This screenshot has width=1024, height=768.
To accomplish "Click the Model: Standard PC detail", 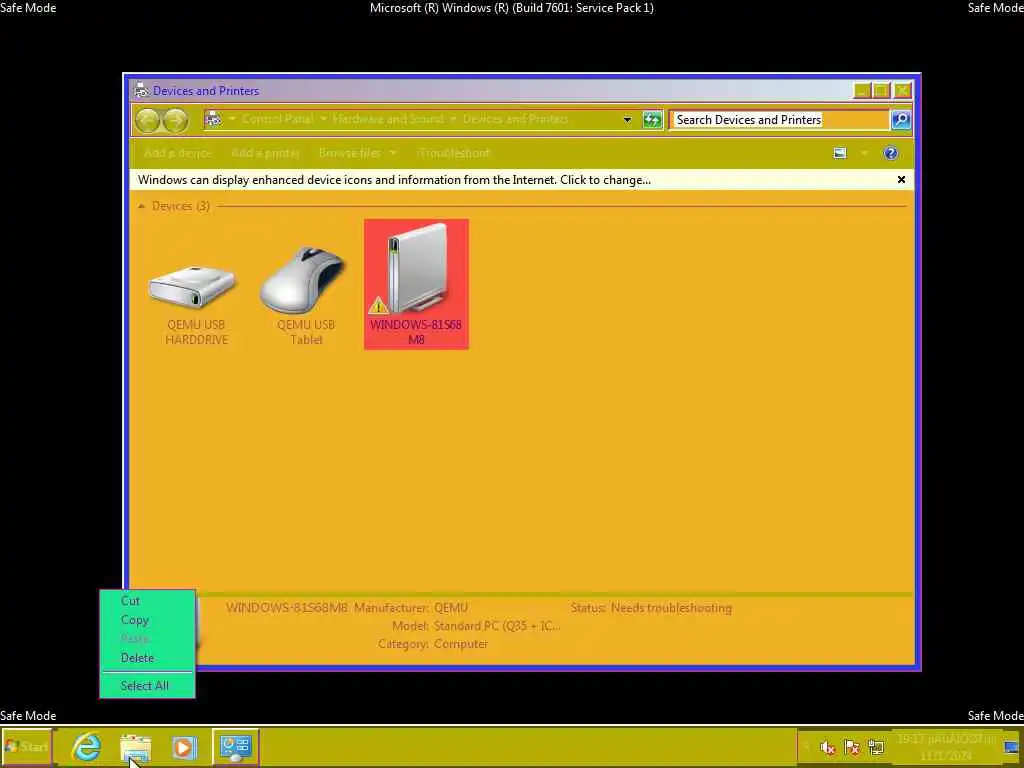I will [x=476, y=626].
